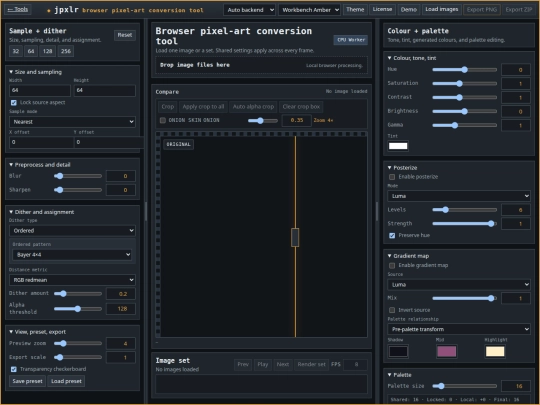Viewport: 540px width, 405px height.
Task: Launch the Demo button
Action: 408,10
